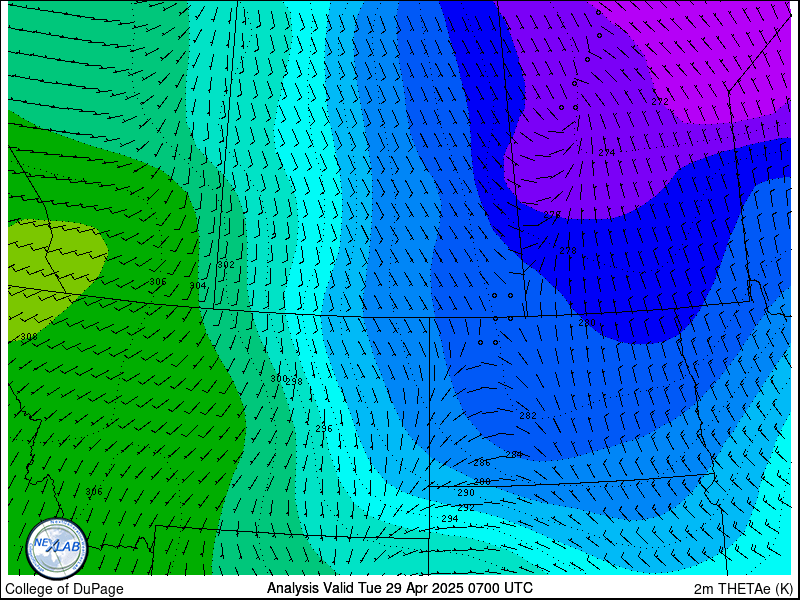Click the 278 contour label
This screenshot has width=800, height=600.
(x=568, y=251)
